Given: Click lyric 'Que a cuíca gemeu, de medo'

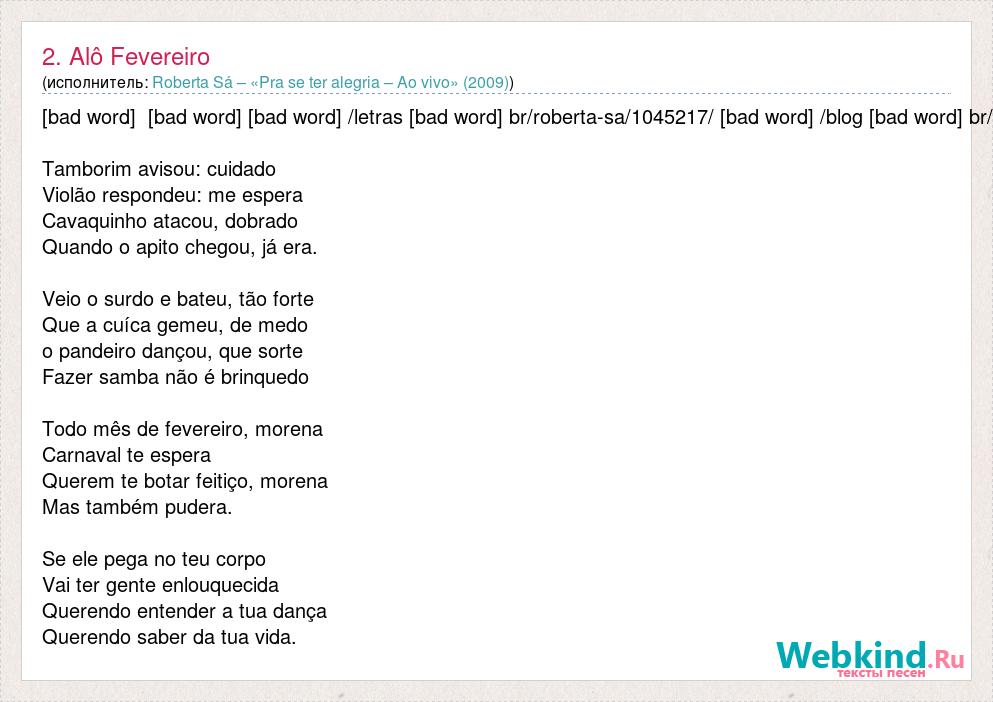Looking at the screenshot, I should click(x=175, y=325).
